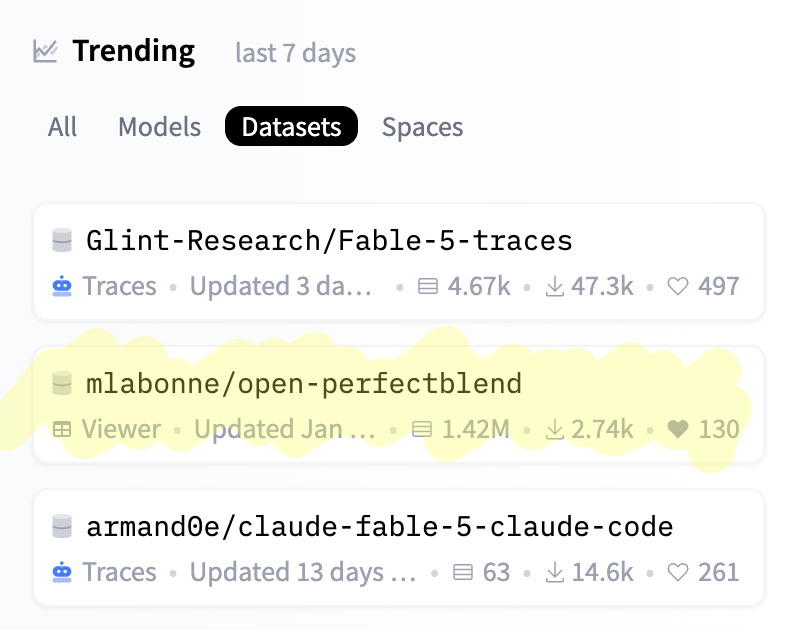Click rows icon showing 1.42M
Image resolution: width=790 pixels, height=630 pixels.
coord(422,429)
